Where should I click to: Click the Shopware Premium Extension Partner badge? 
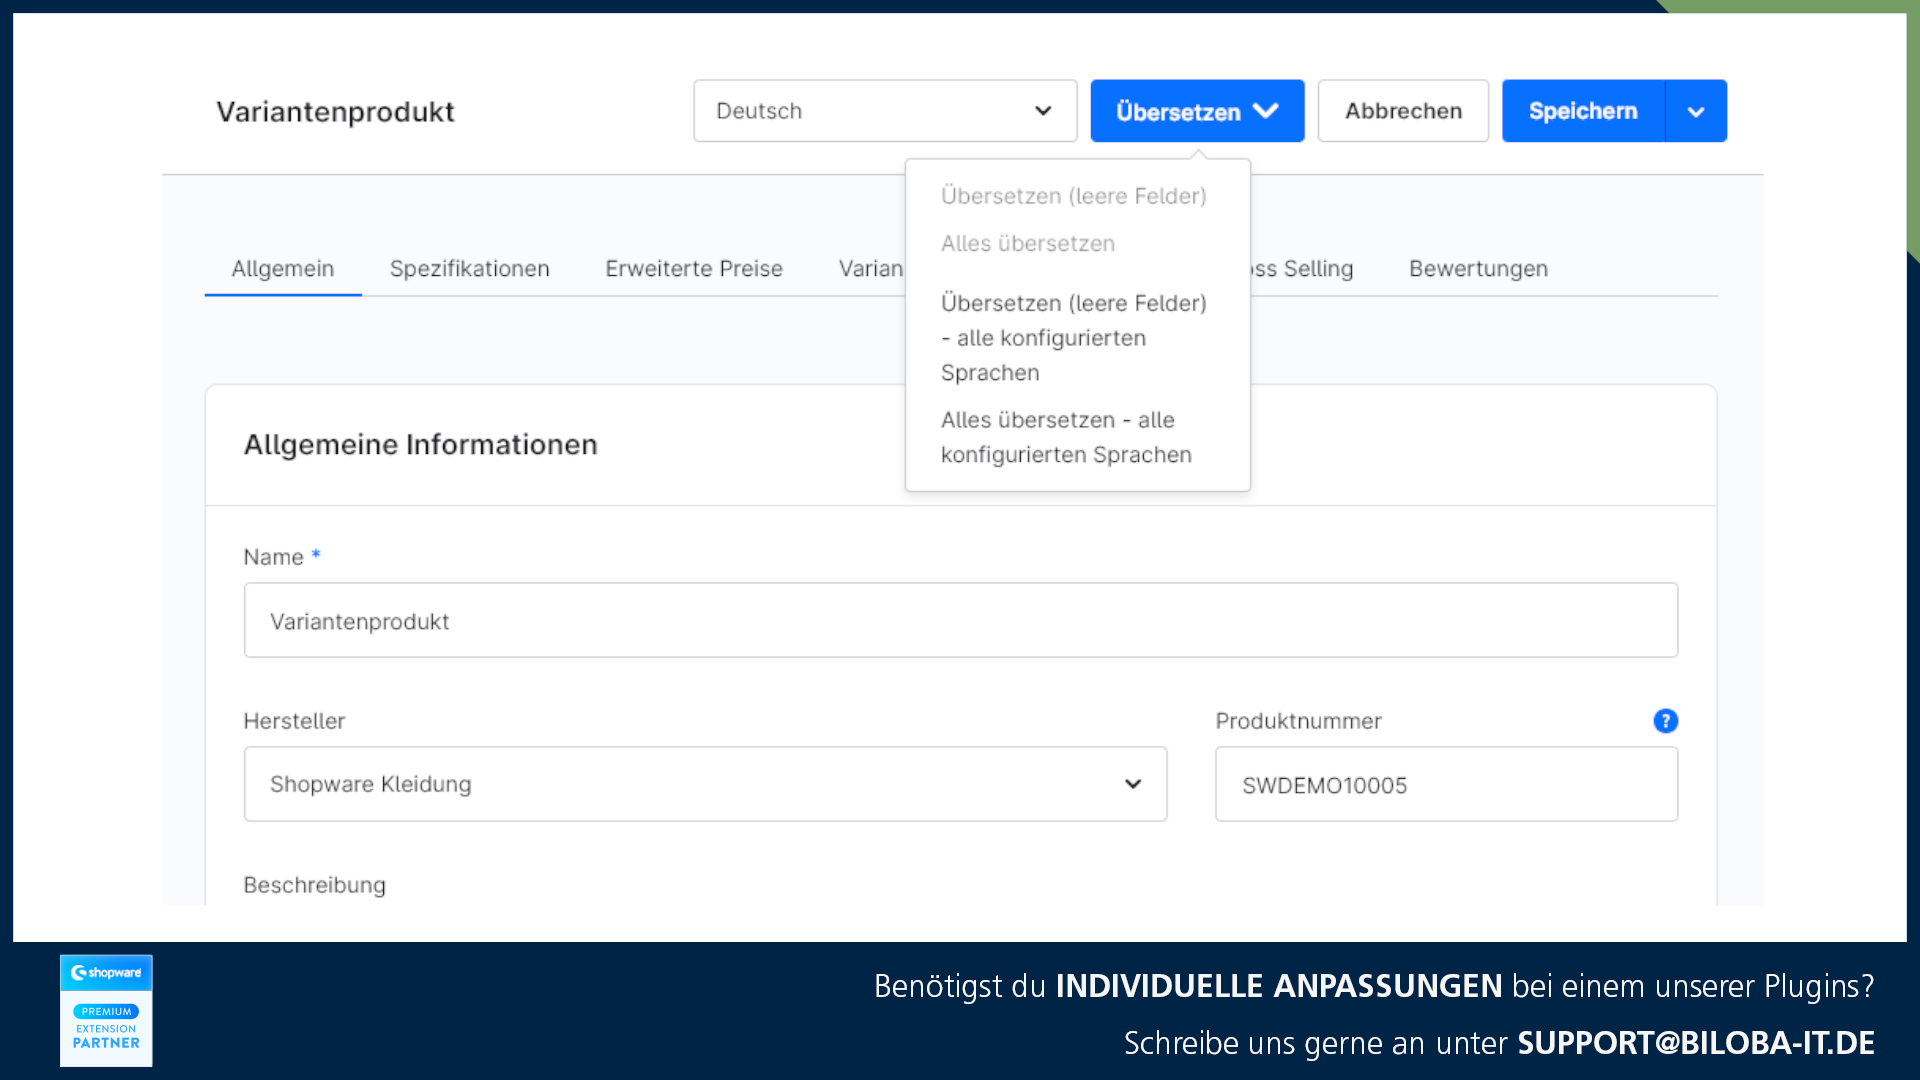[106, 1010]
